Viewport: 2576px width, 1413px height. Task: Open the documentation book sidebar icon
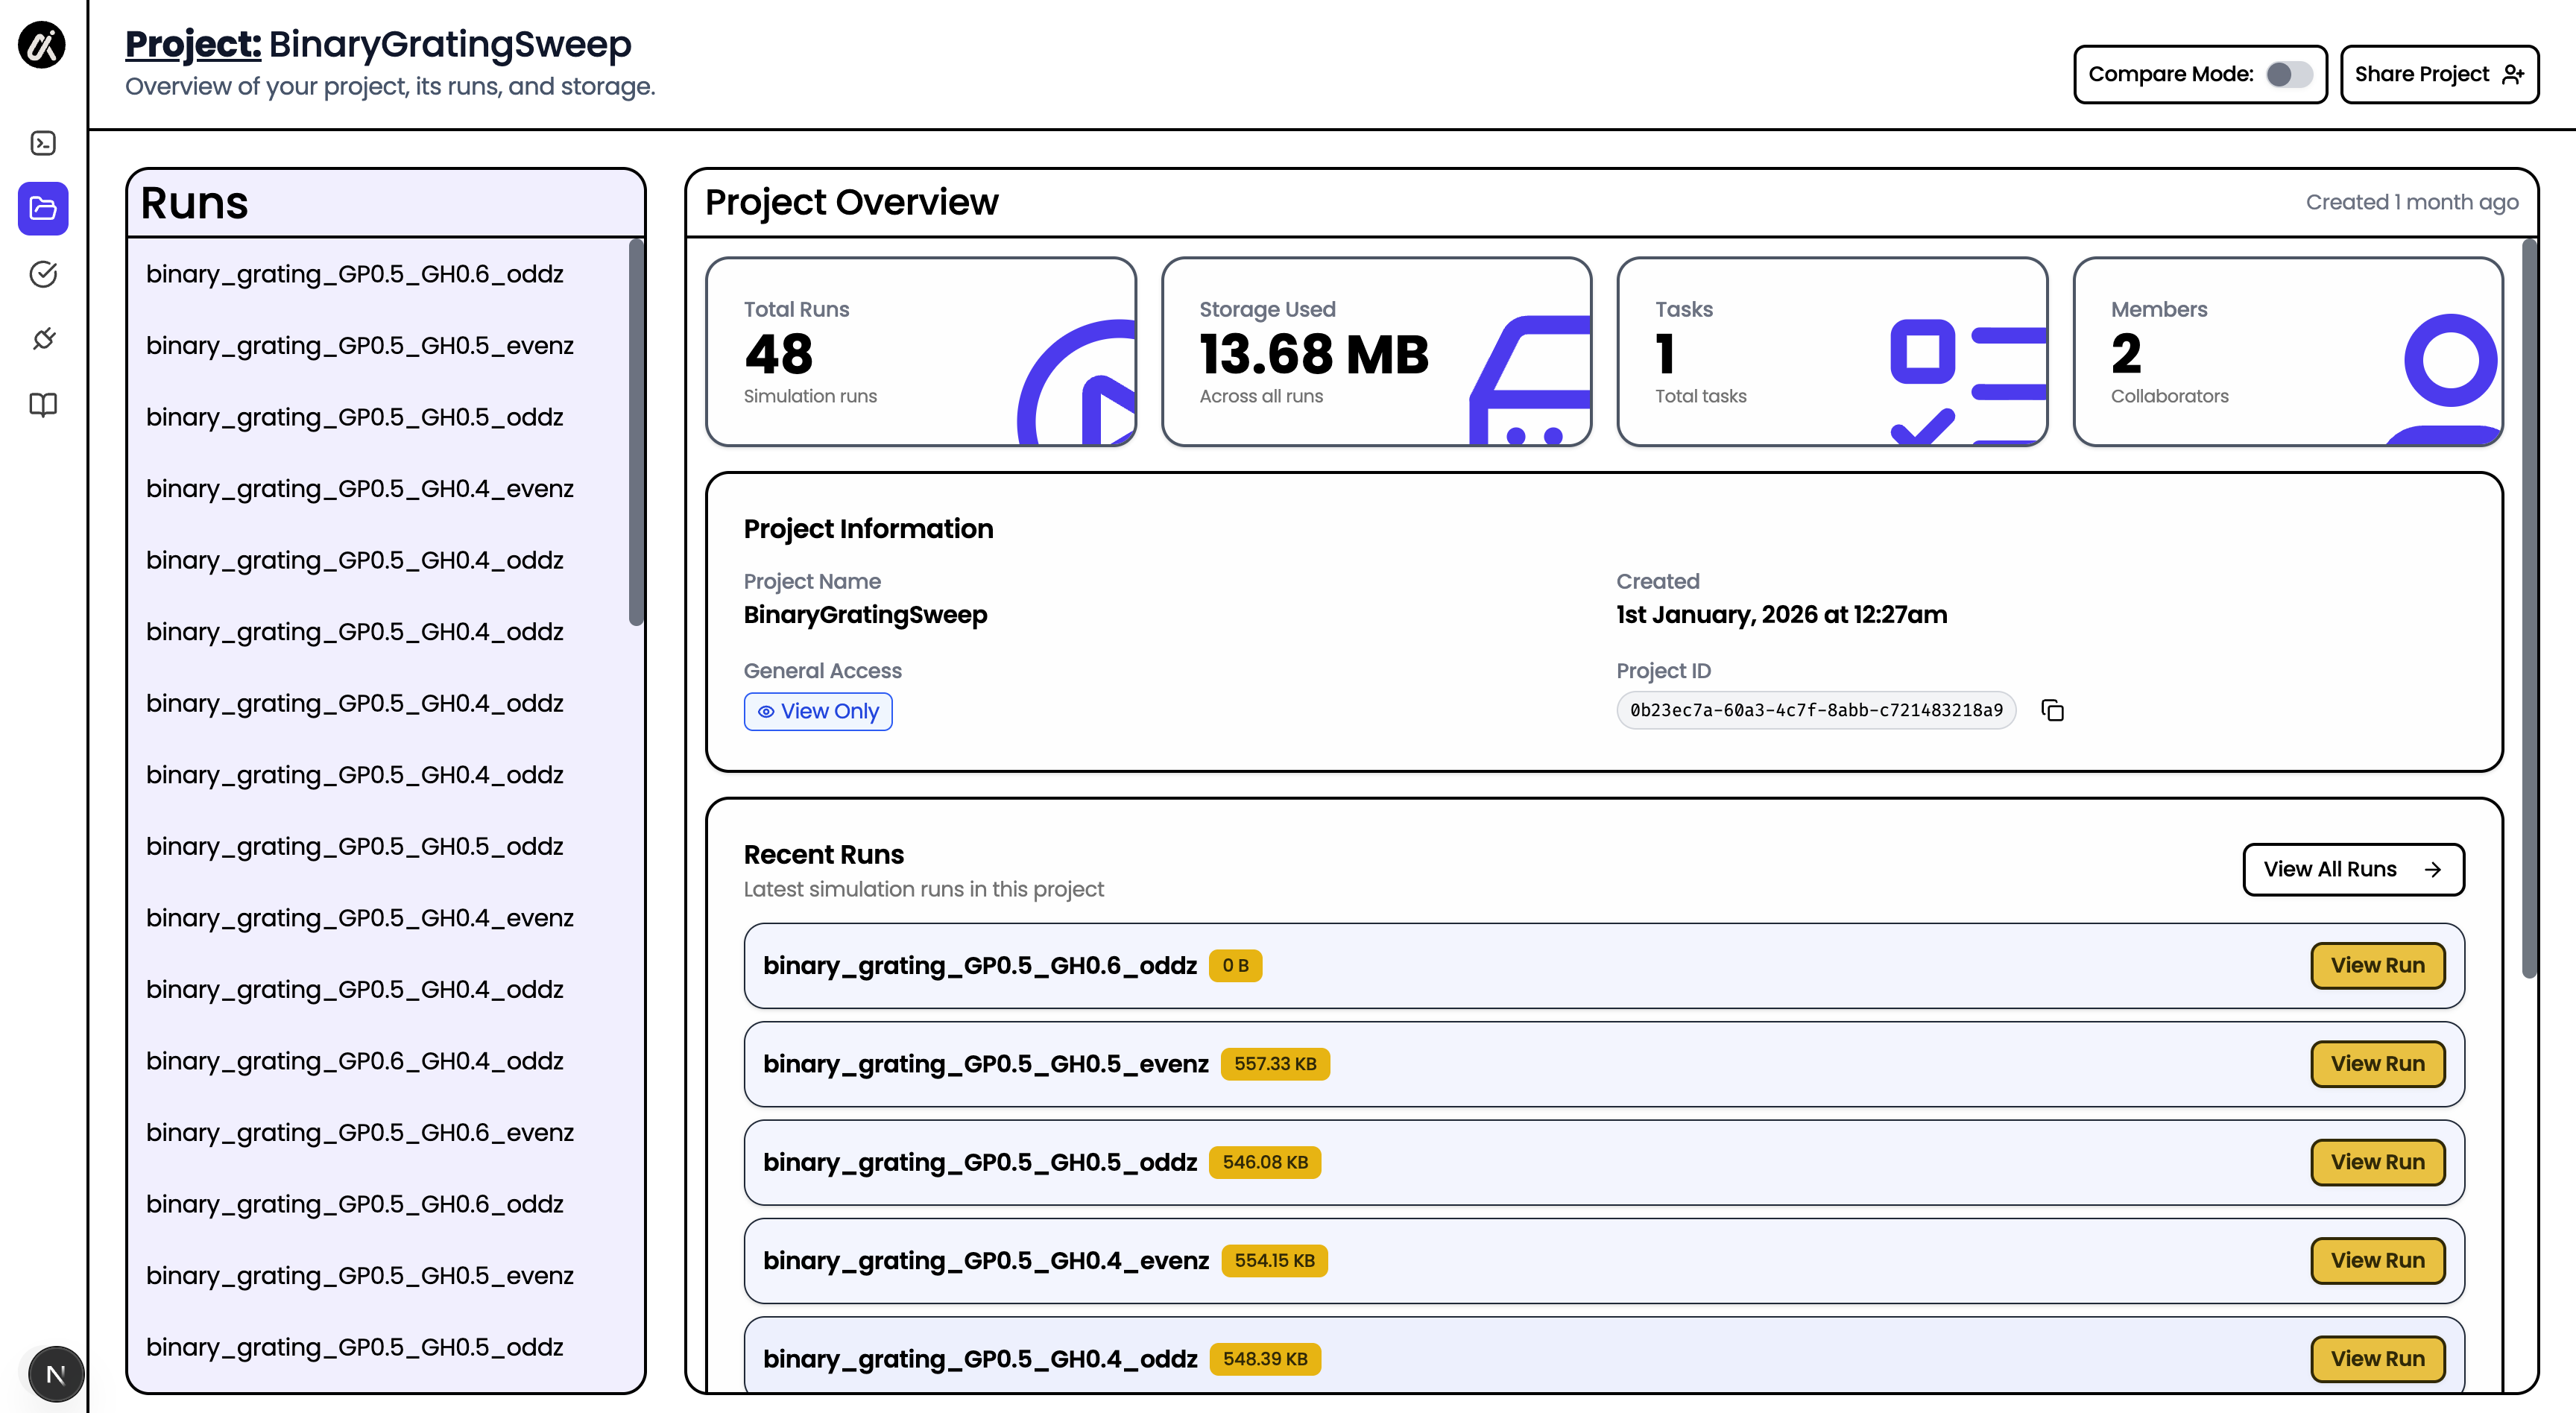[x=43, y=404]
